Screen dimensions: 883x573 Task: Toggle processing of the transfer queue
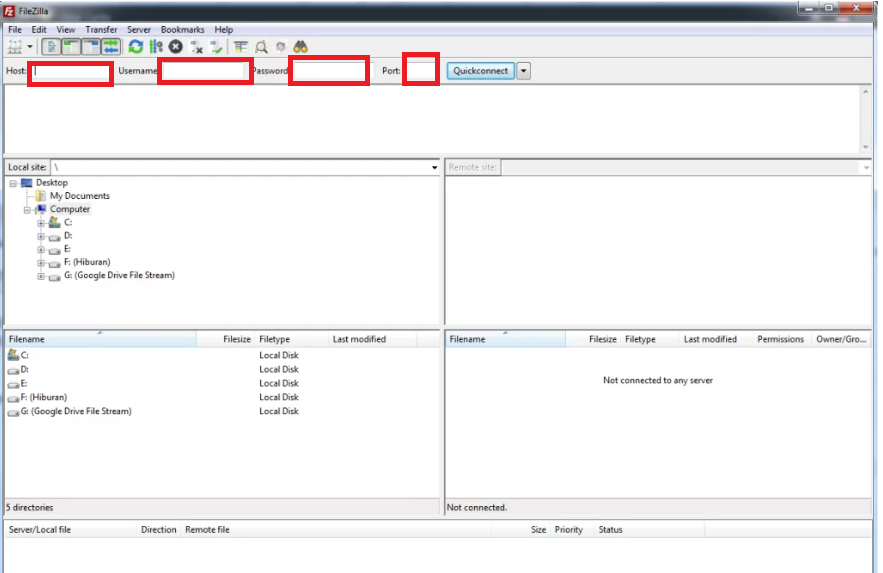click(155, 47)
